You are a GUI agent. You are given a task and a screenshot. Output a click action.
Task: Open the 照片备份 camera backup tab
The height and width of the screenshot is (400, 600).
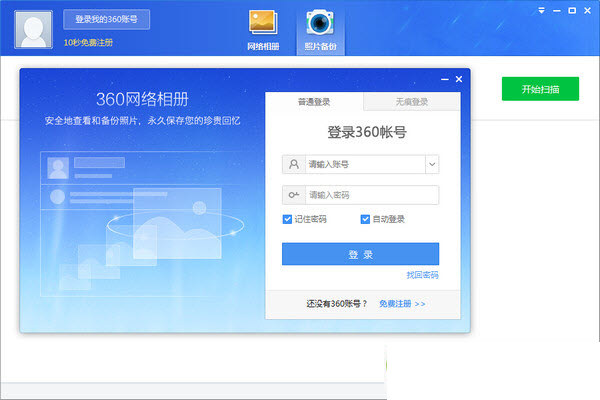(x=320, y=31)
